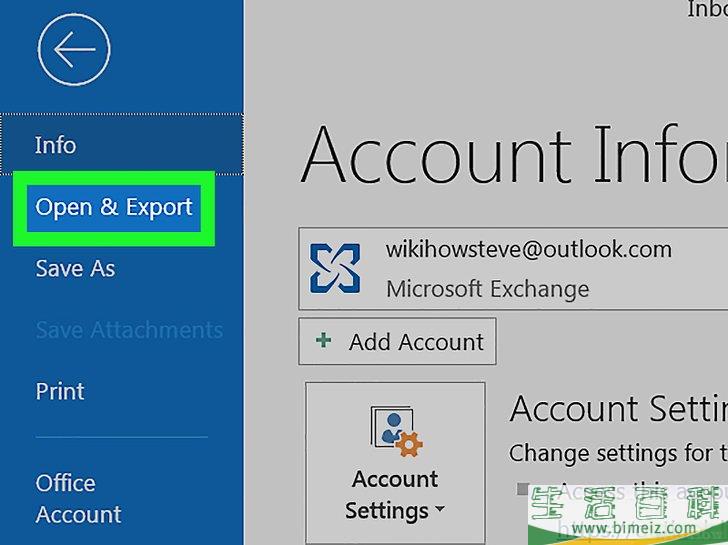This screenshot has height=545, width=728.
Task: Click the Microsoft Exchange logo icon
Action: click(335, 268)
